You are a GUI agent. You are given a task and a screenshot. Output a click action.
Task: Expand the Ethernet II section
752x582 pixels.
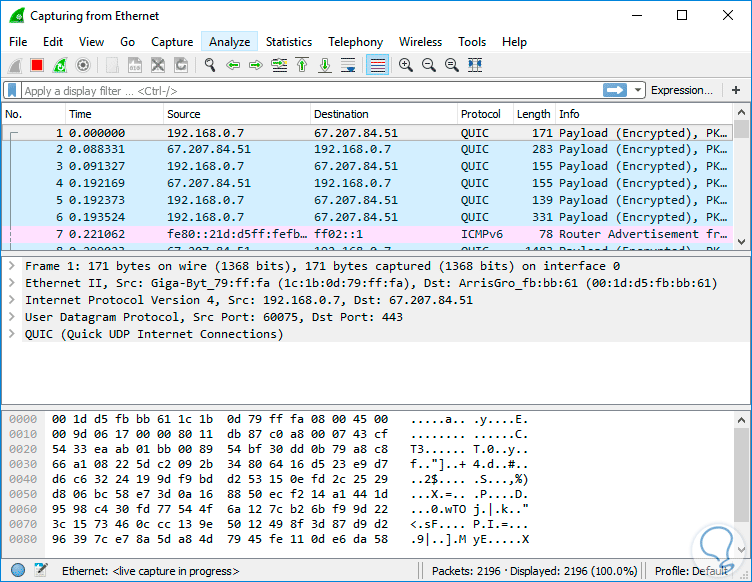[x=12, y=283]
